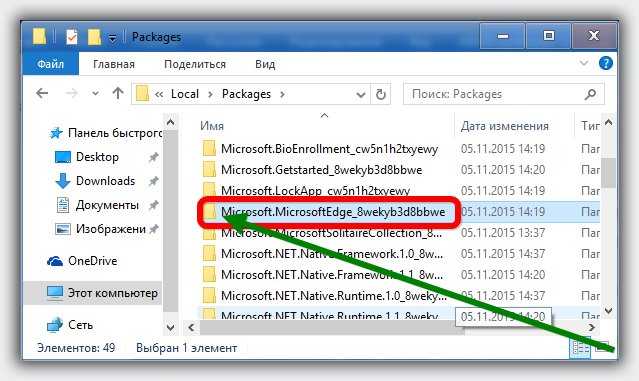Image resolution: width=639 pixels, height=381 pixels.
Task: Click folder icon of Microsoft.BioEnrollment row
Action: coord(209,149)
